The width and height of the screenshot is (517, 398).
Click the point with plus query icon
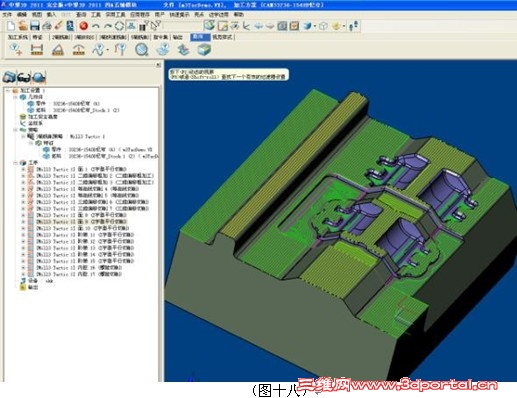(x=16, y=49)
